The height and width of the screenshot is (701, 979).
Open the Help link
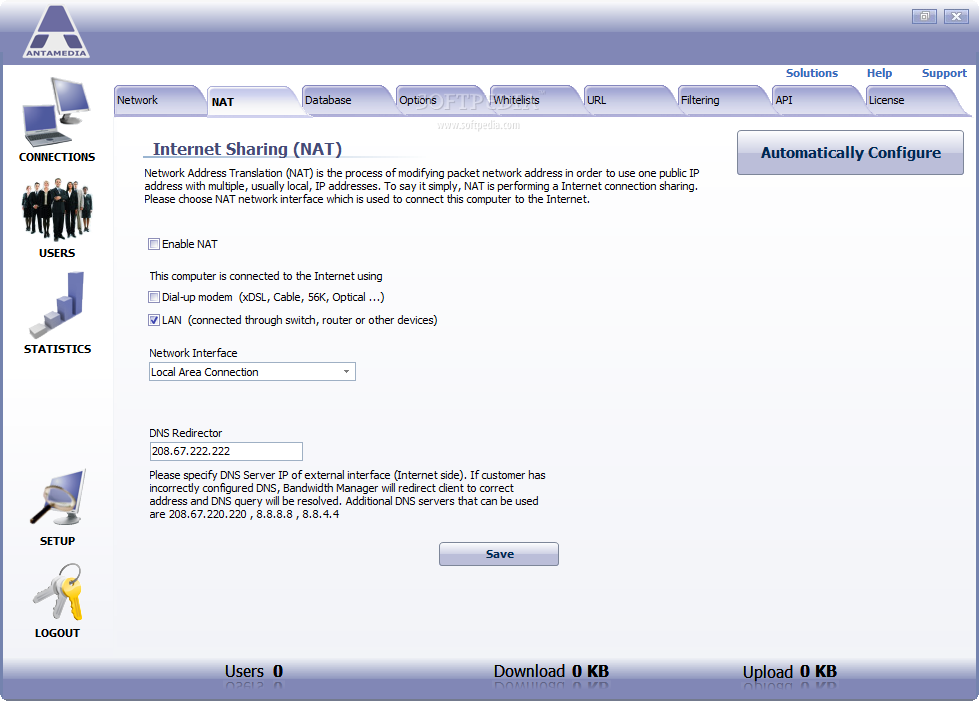coord(879,73)
